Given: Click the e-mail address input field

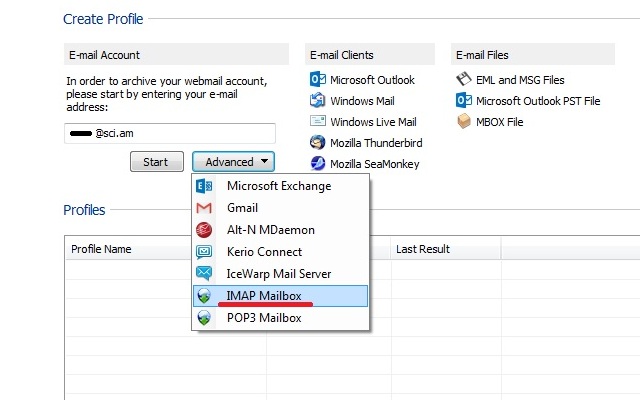Looking at the screenshot, I should coord(170,133).
